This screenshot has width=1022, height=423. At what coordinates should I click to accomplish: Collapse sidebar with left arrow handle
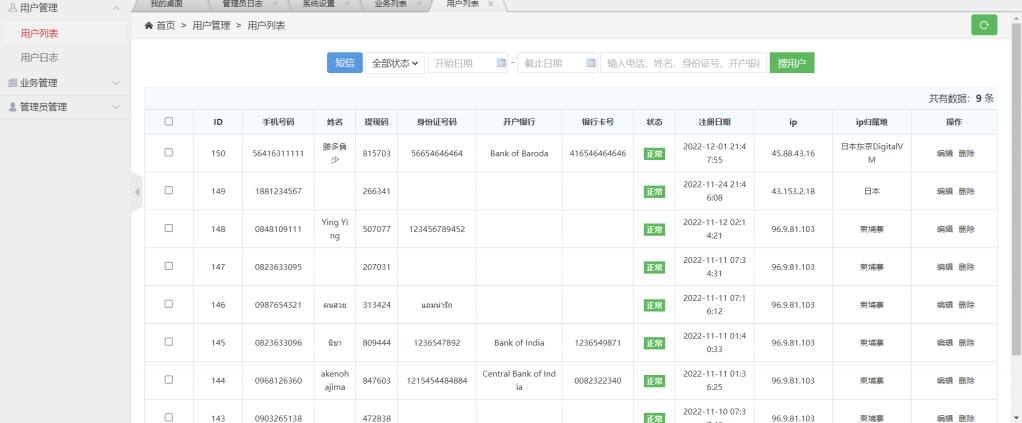point(137,192)
